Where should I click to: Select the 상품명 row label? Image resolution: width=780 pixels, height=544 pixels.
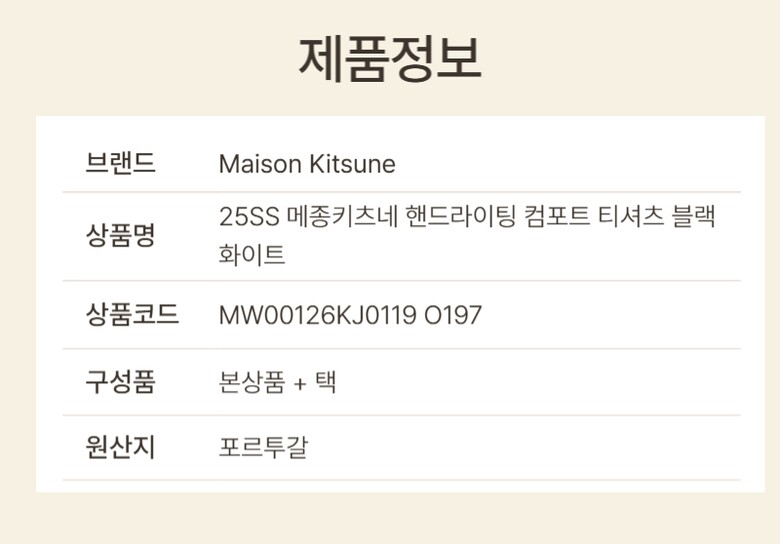[121, 236]
